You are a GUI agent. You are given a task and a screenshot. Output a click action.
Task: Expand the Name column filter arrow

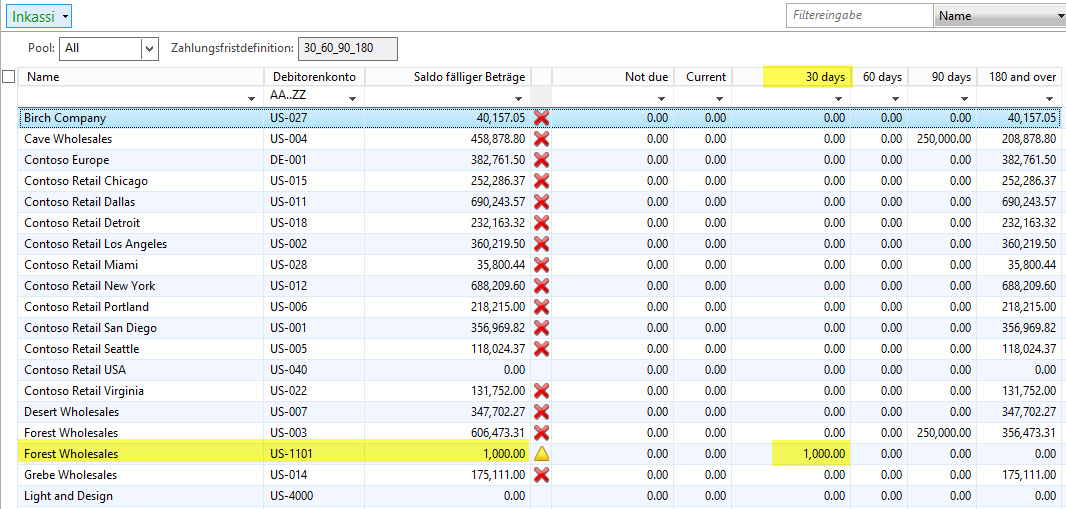(251, 98)
